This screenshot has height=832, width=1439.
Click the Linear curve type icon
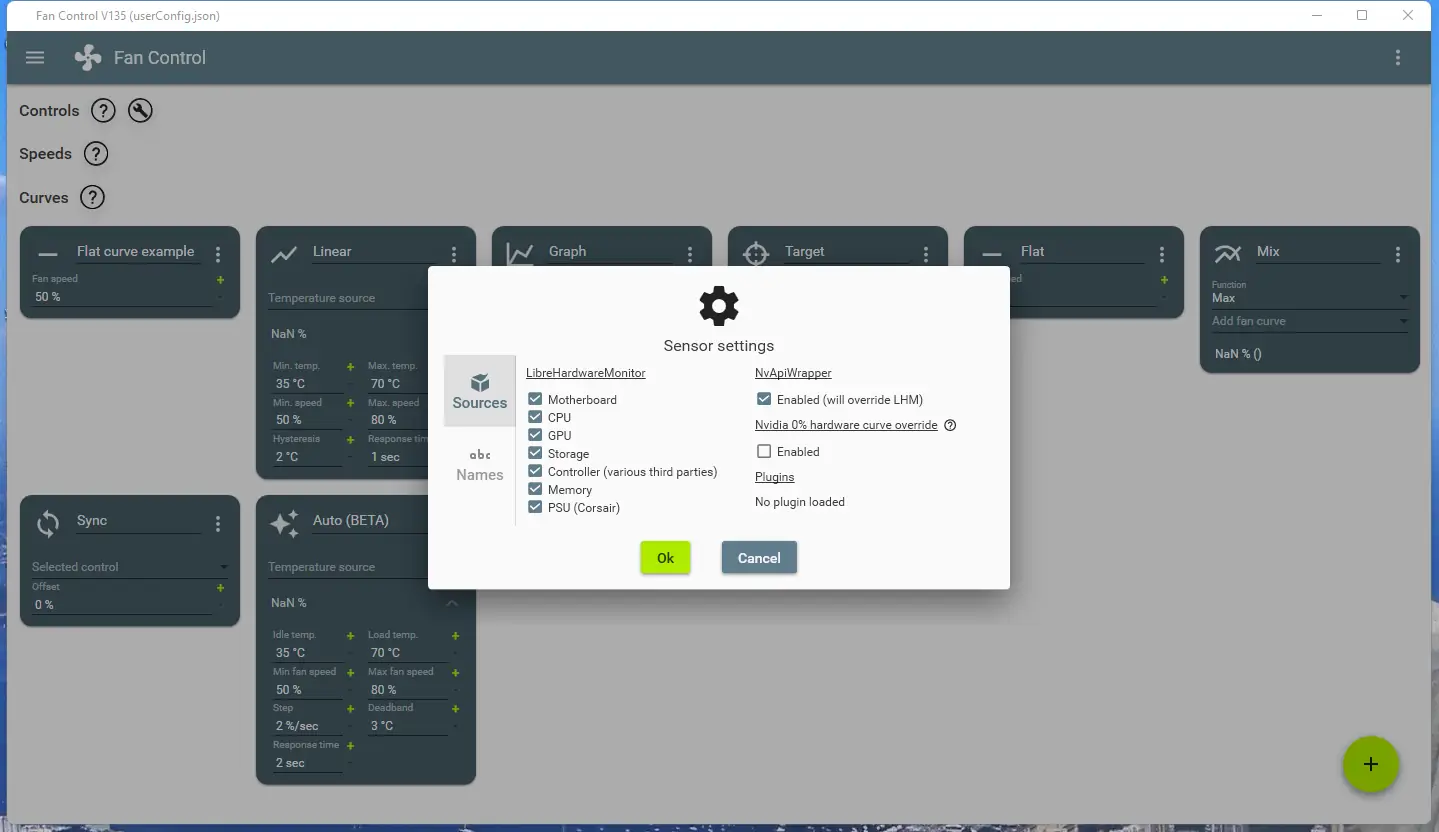[x=284, y=254]
